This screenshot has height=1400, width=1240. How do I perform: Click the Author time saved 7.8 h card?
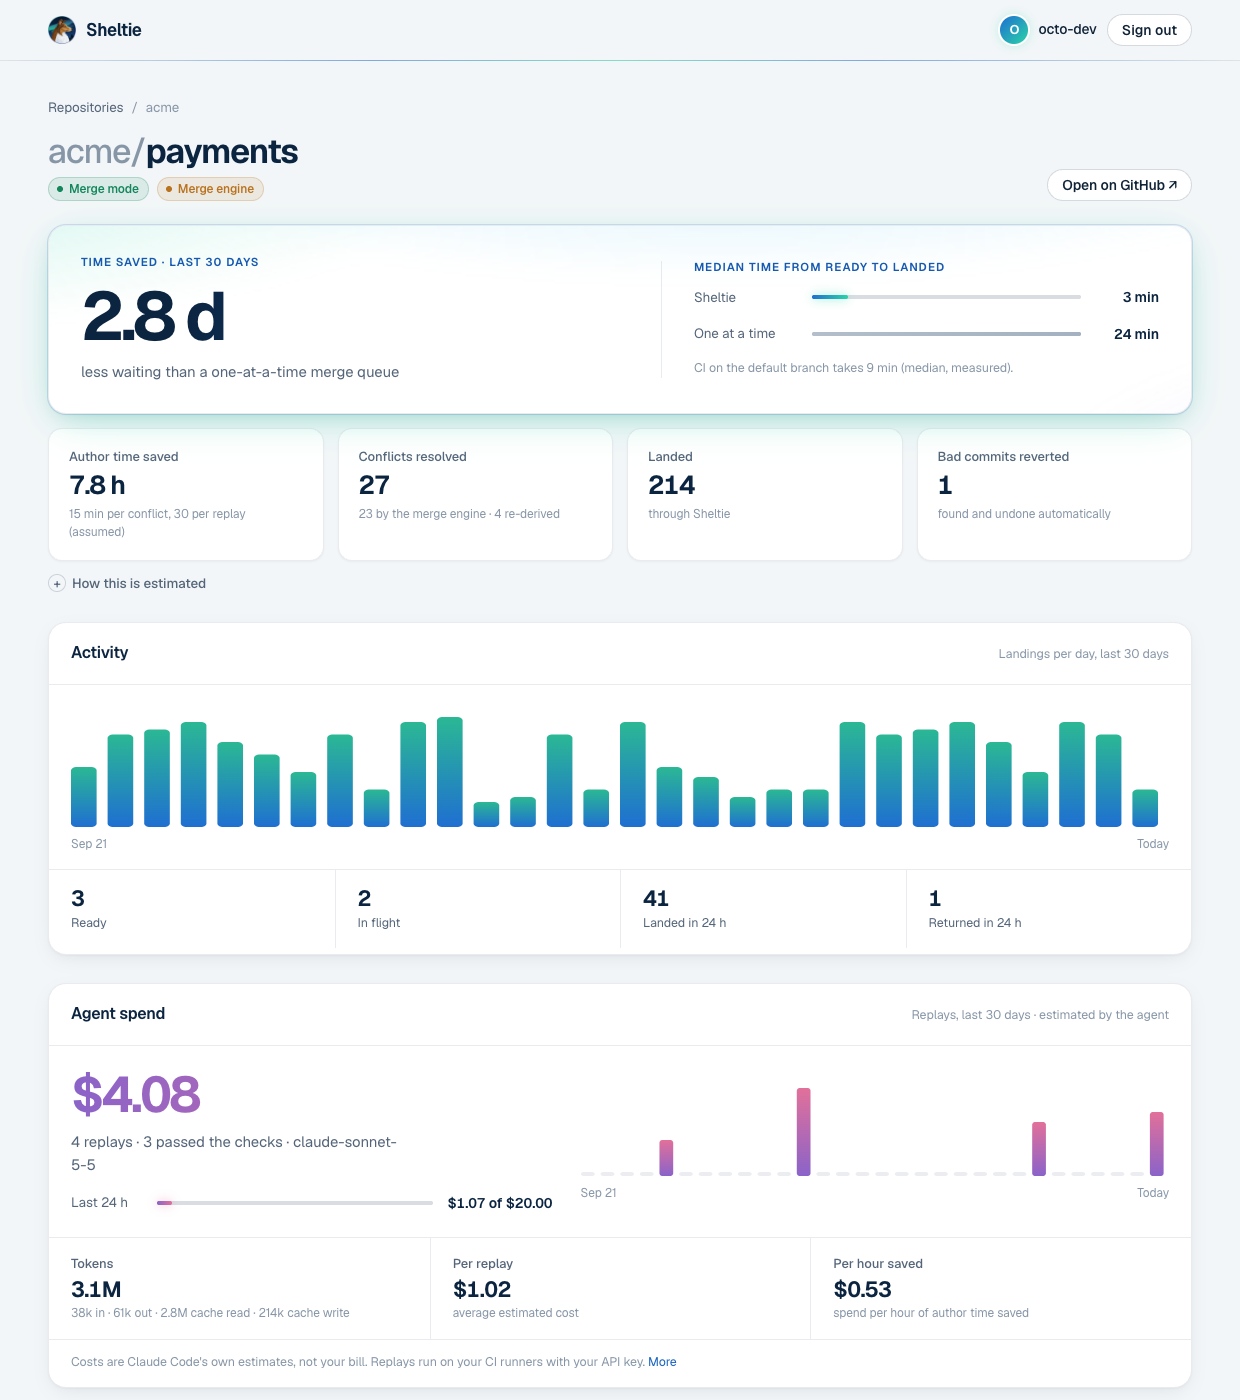coord(186,495)
